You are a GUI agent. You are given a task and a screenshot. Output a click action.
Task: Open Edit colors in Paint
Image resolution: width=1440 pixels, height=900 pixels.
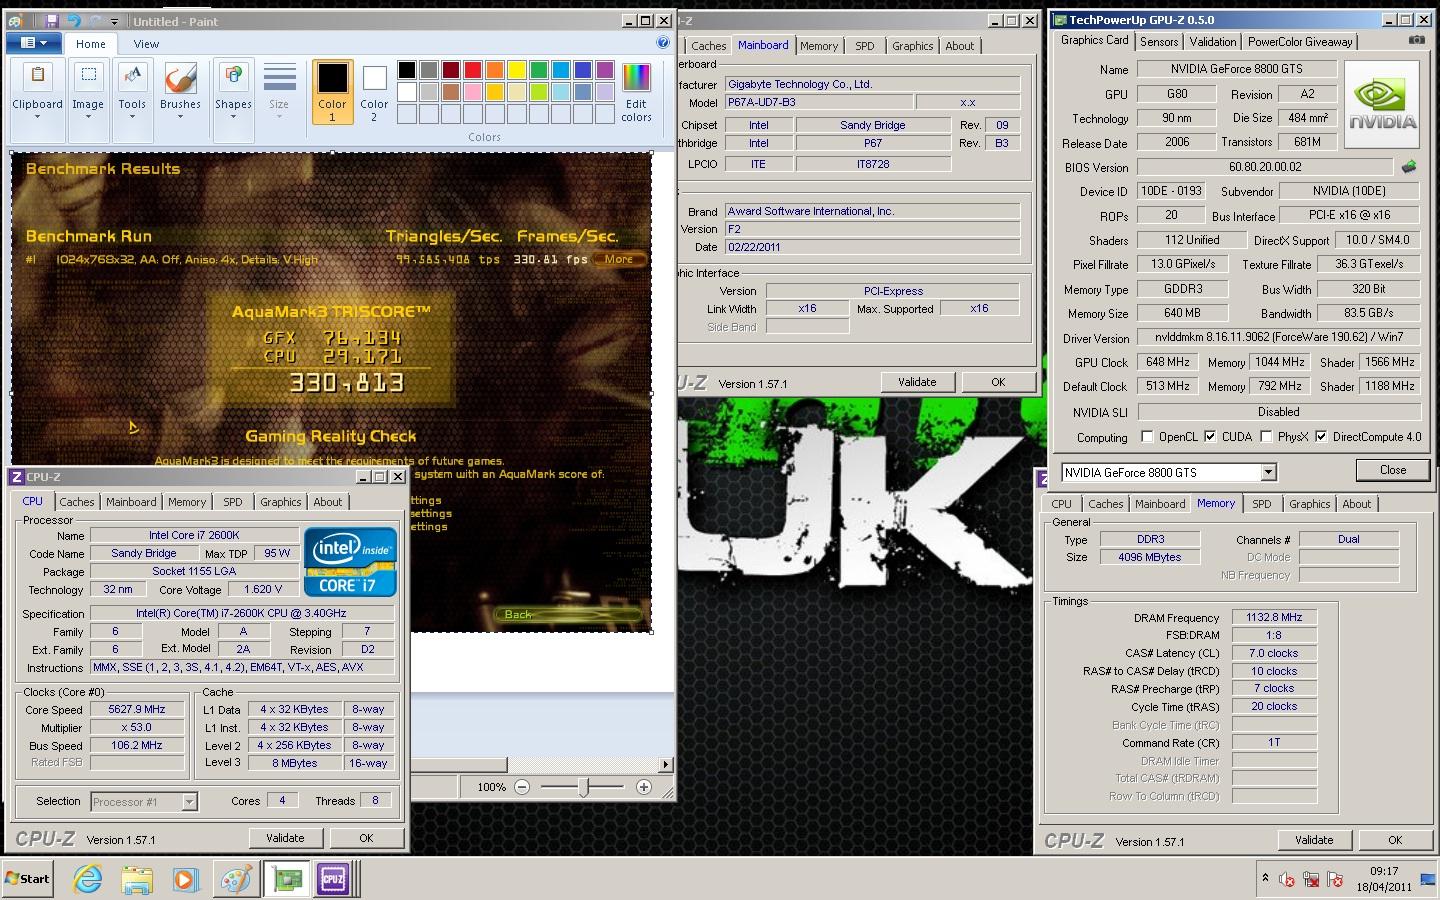[636, 93]
